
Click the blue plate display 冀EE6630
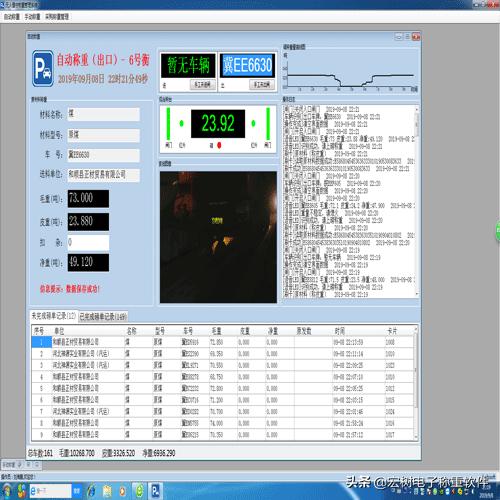click(248, 65)
